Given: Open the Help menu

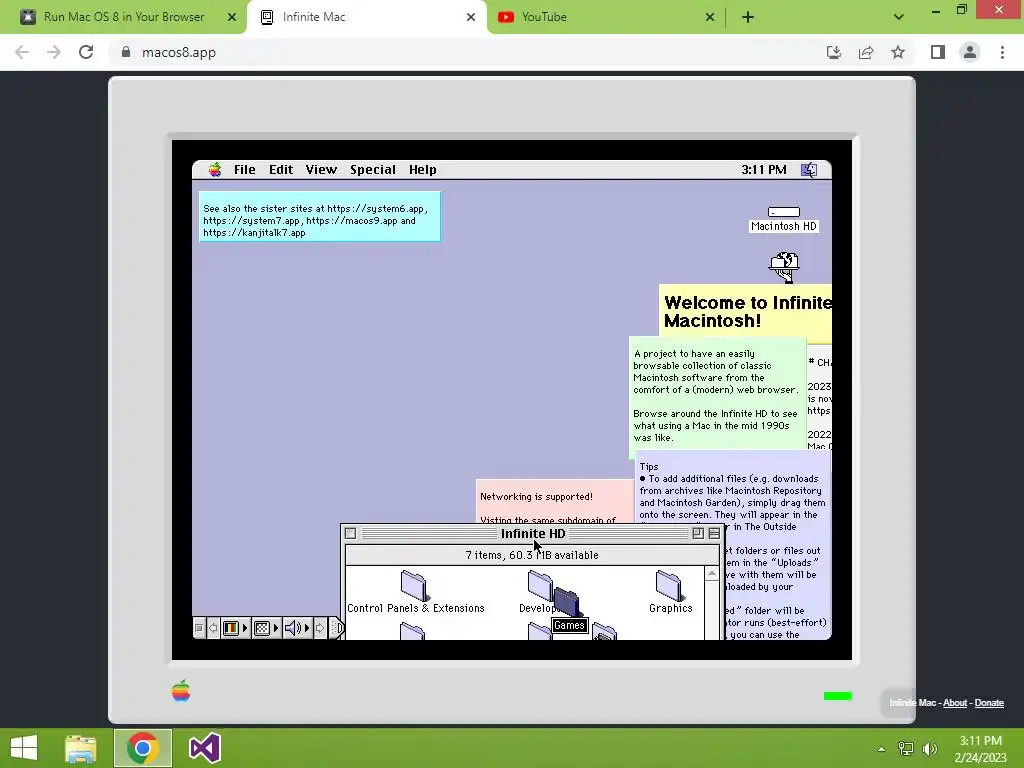Looking at the screenshot, I should tap(423, 170).
